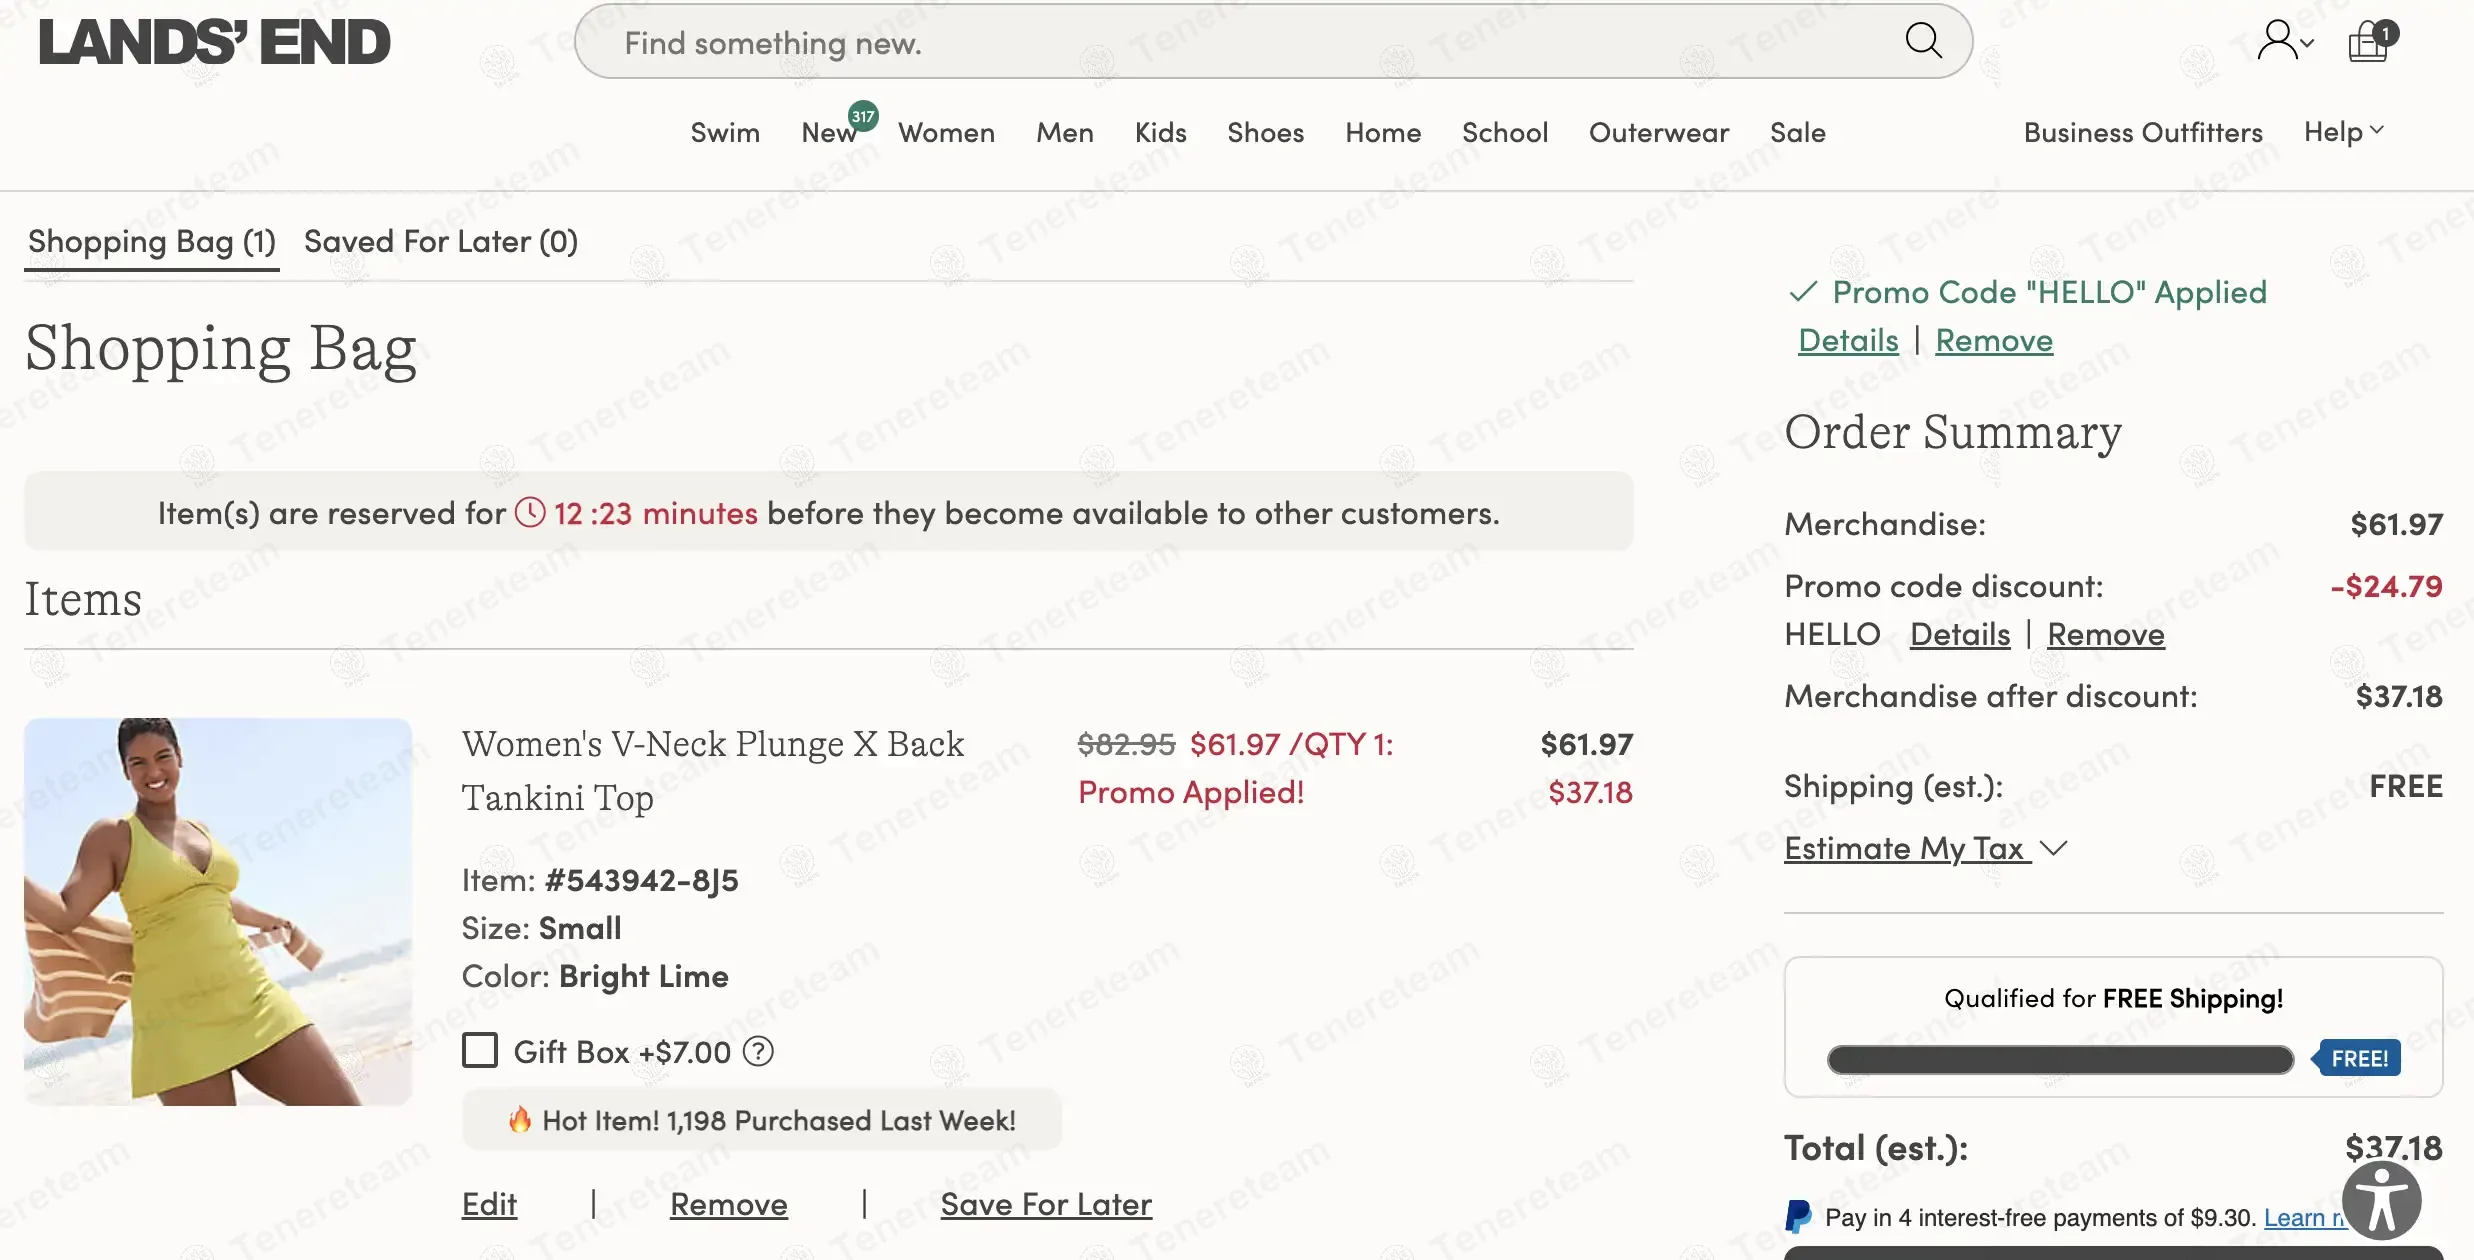Click Details beside HELLO in Order Summary

1960,634
